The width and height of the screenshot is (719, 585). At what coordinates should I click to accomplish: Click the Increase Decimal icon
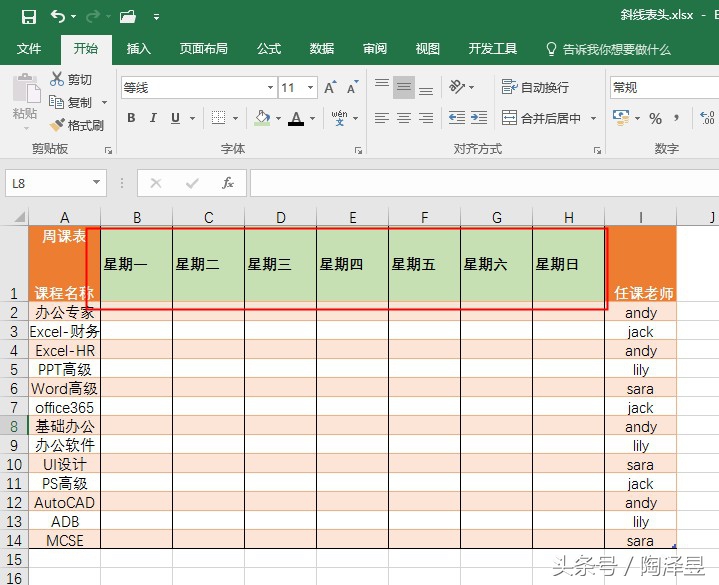[707, 118]
